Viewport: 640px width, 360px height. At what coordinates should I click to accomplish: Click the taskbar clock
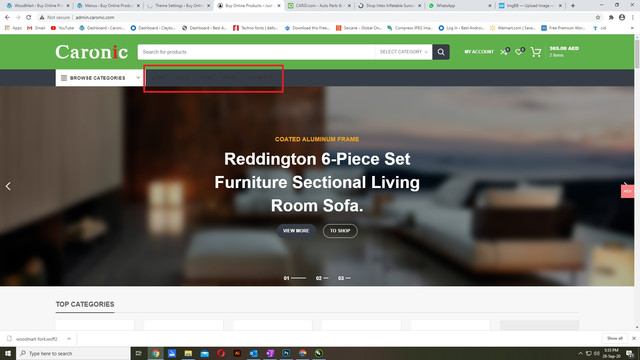pos(611,353)
